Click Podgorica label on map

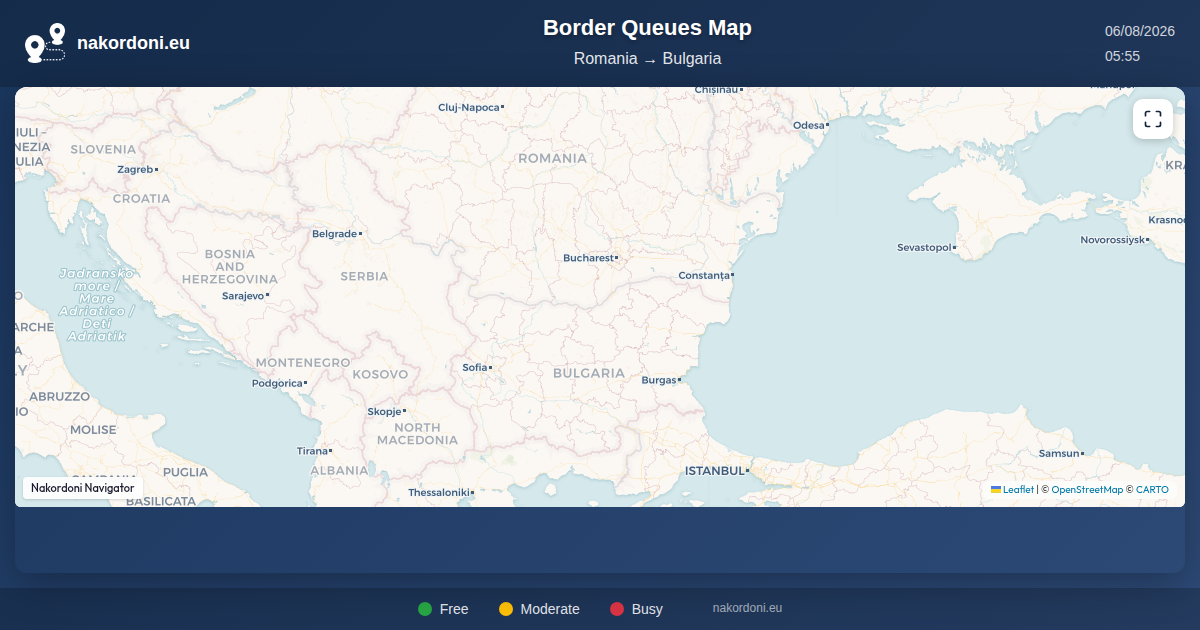[x=277, y=383]
